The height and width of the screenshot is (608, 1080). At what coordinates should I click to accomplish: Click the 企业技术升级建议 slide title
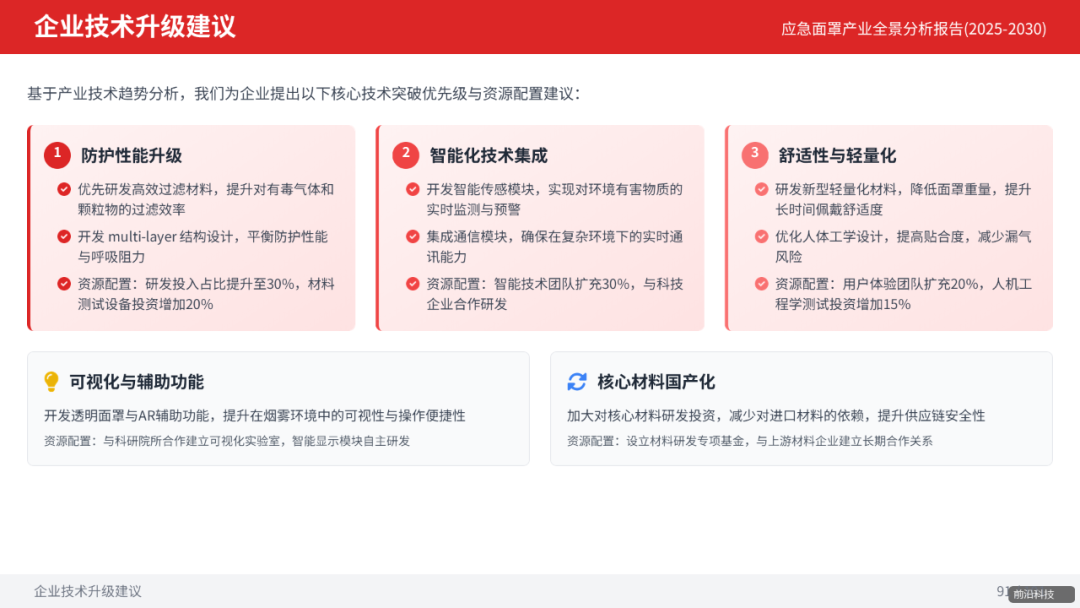click(135, 28)
